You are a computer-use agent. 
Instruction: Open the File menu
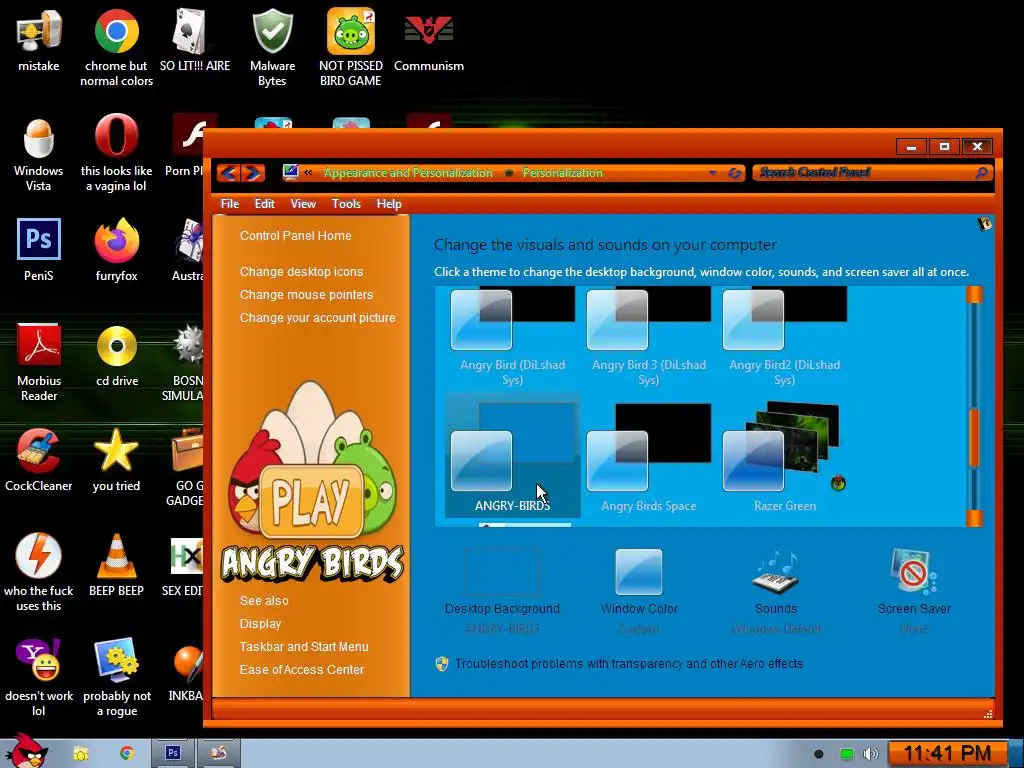pos(230,204)
